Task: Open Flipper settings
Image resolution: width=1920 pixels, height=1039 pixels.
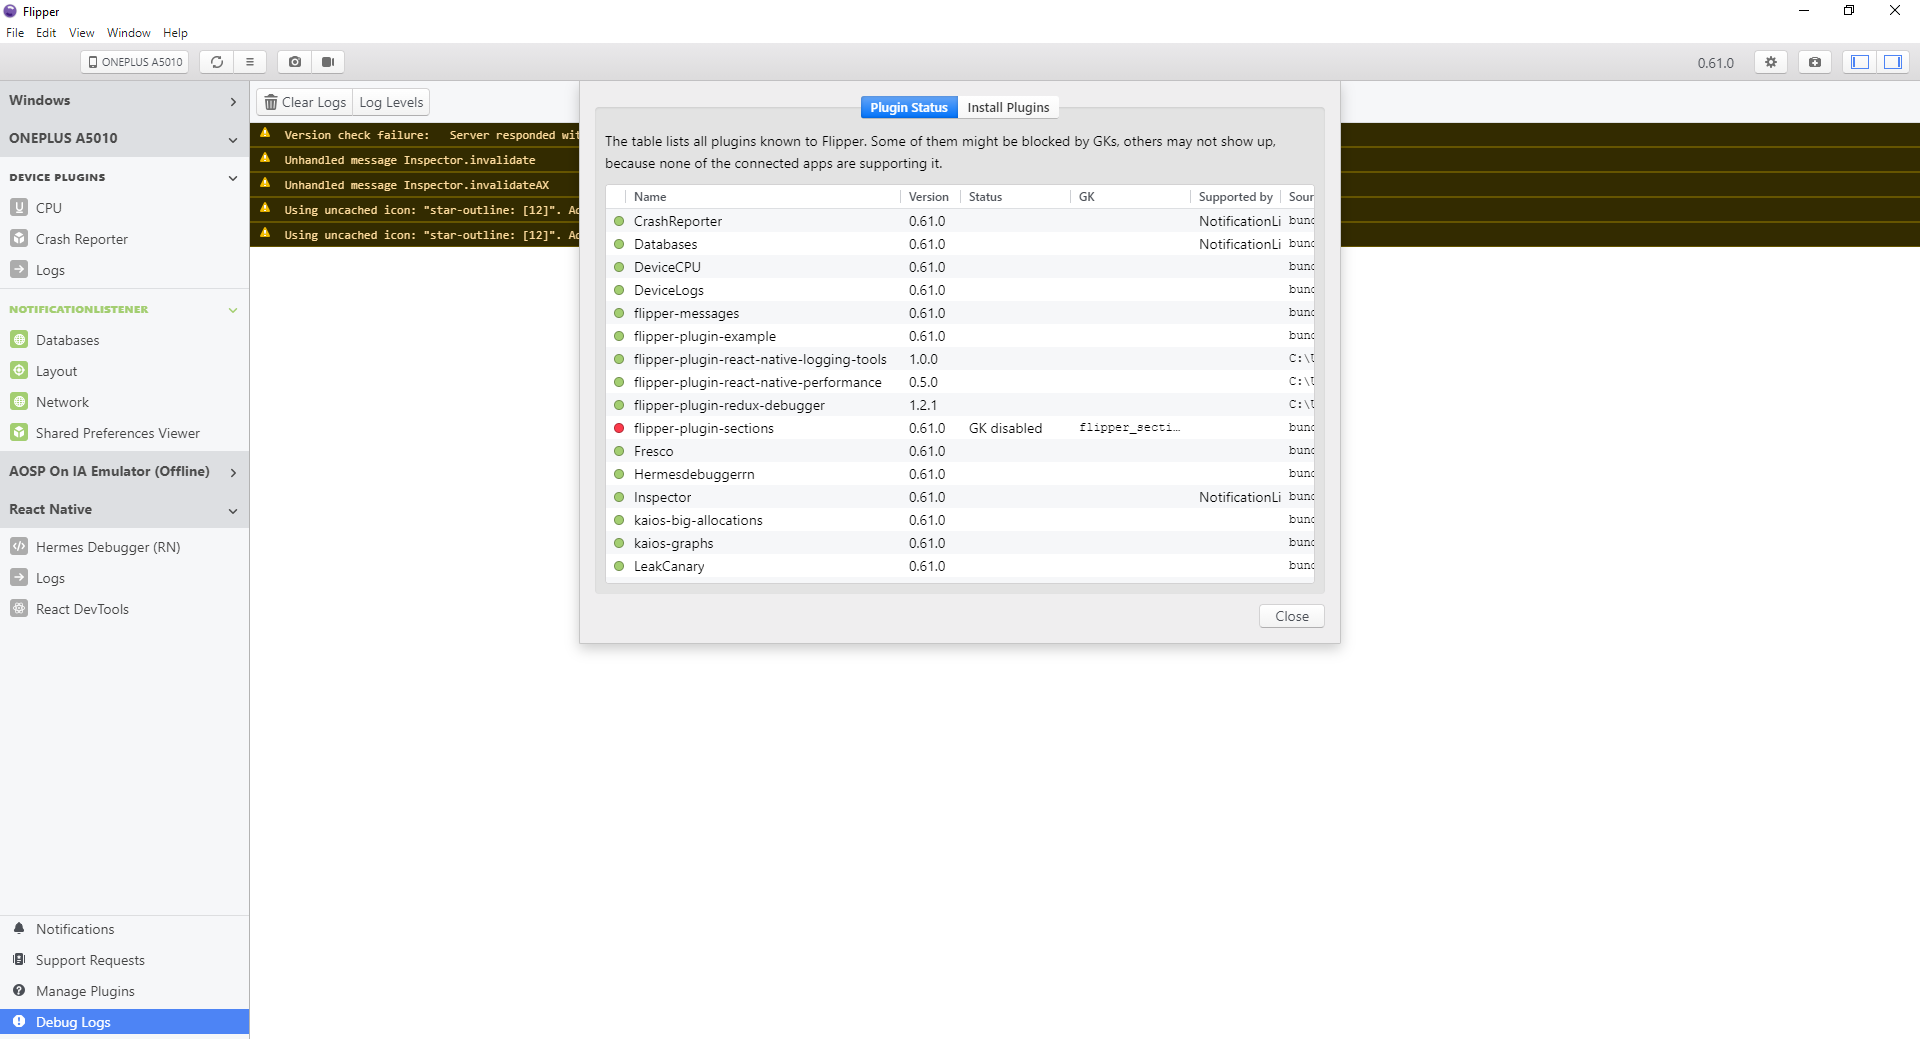Action: [x=1770, y=61]
